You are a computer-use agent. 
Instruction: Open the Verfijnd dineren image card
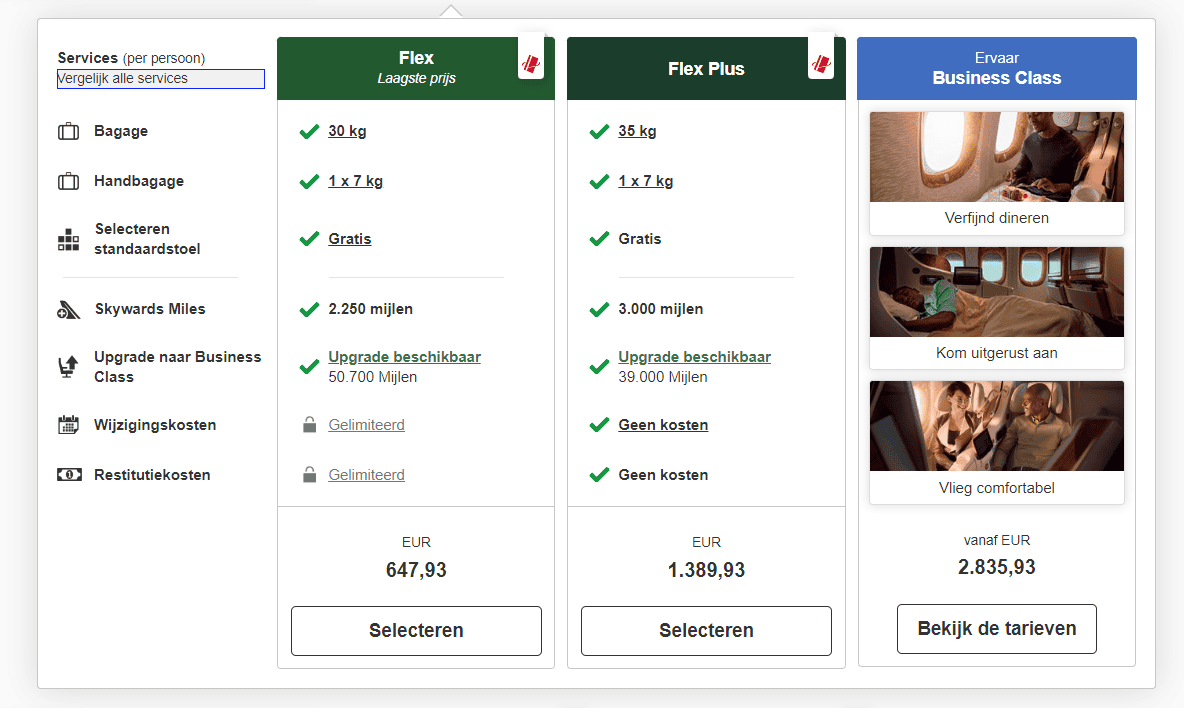point(997,172)
